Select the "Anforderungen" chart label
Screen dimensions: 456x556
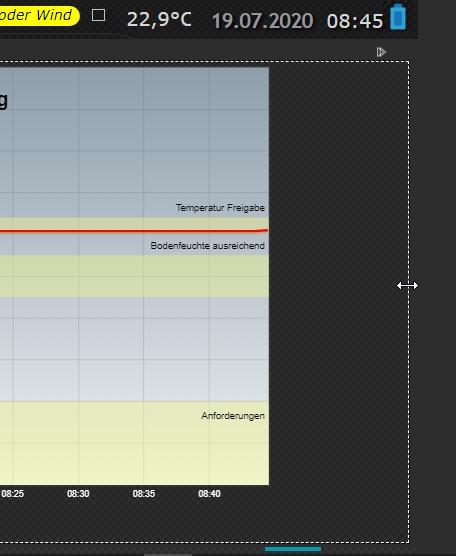(233, 416)
